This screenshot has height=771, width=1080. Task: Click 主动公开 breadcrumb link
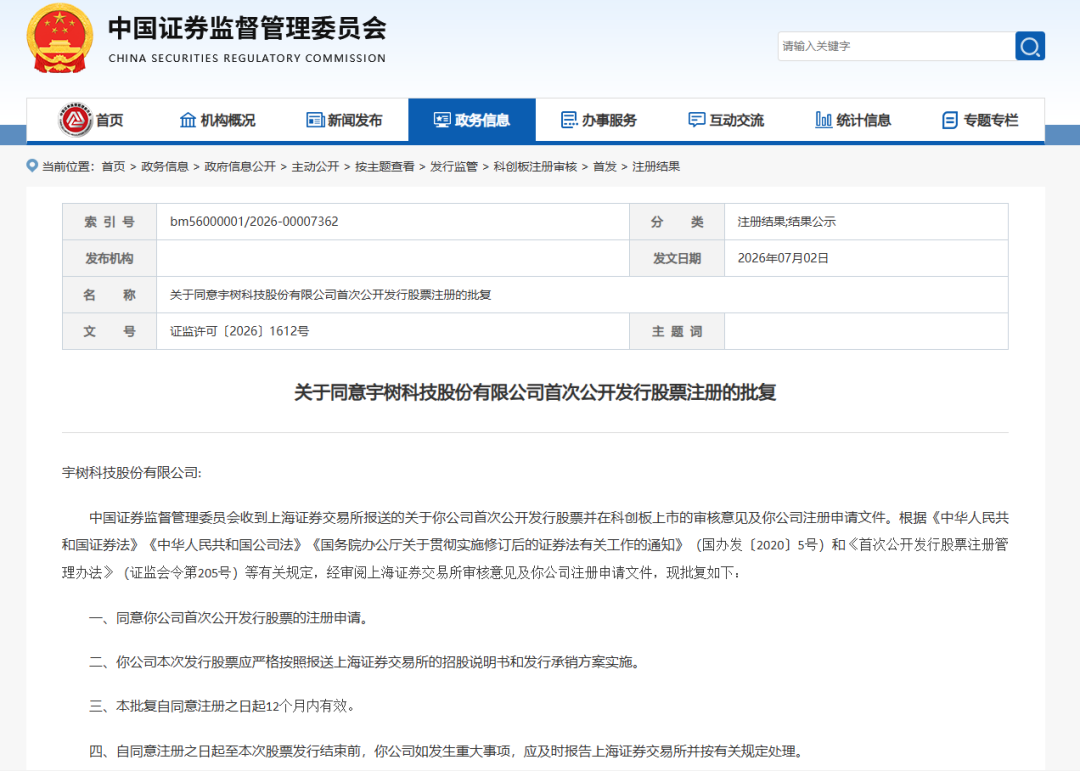(315, 166)
